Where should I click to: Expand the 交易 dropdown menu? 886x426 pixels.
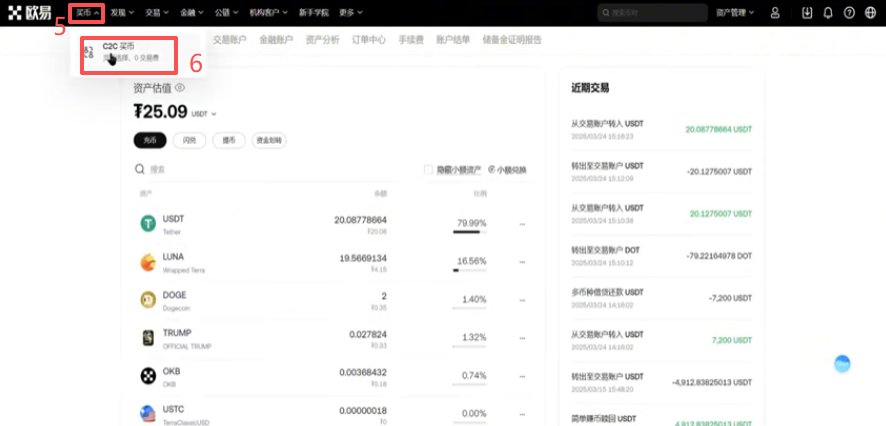pos(157,12)
